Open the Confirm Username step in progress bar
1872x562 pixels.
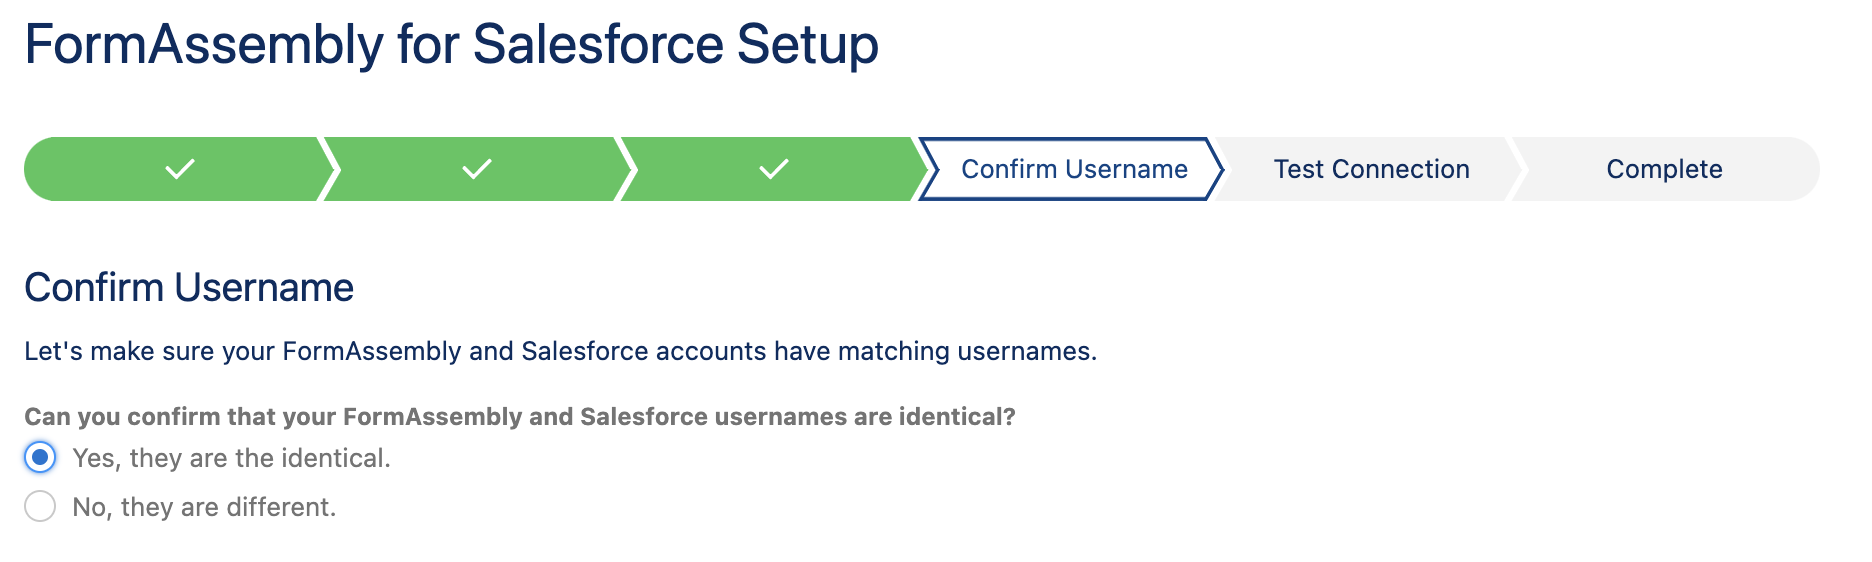click(x=1072, y=169)
